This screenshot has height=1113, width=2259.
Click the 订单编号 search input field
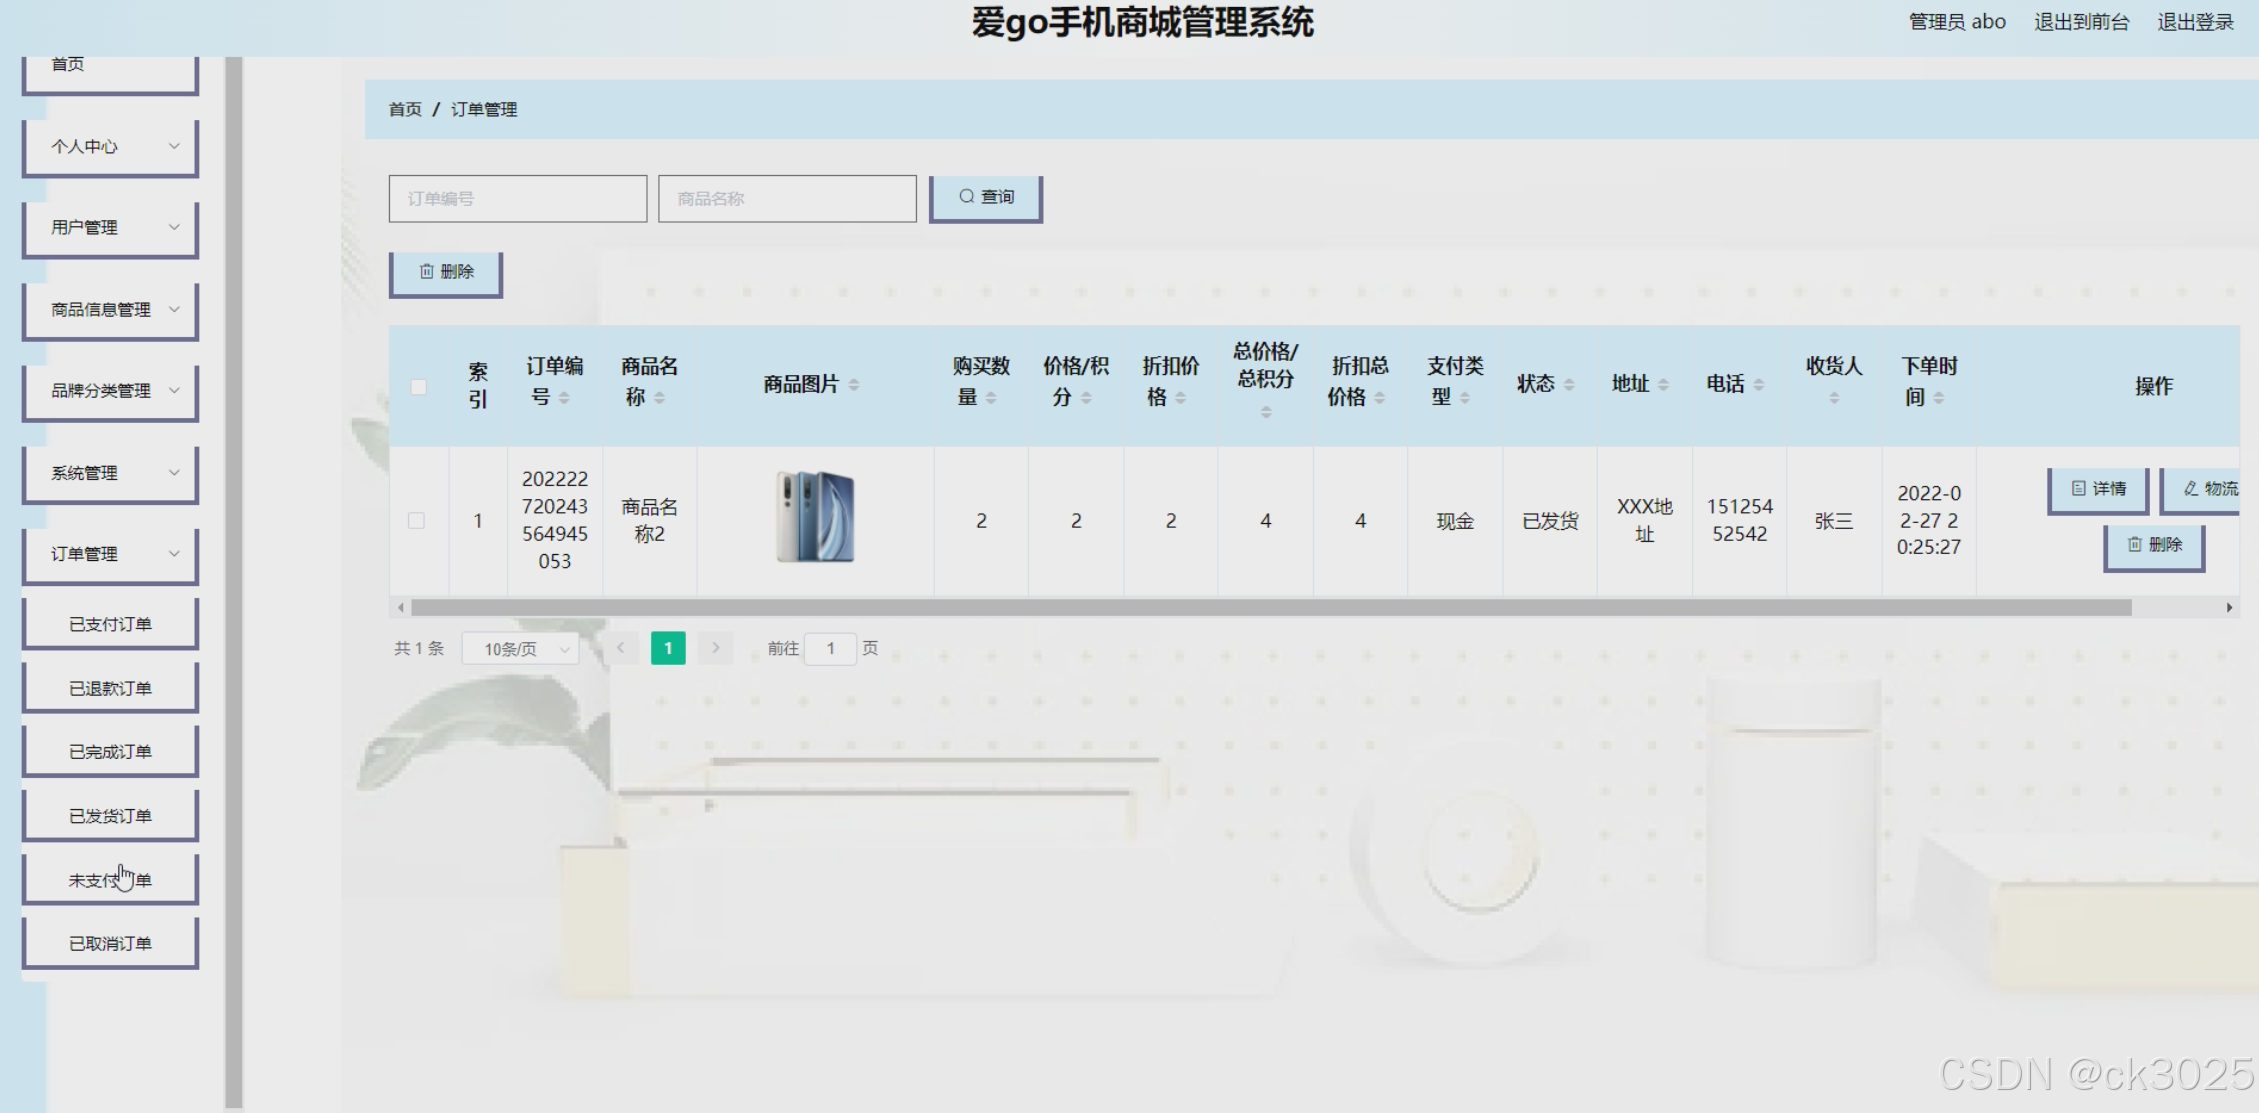(517, 199)
